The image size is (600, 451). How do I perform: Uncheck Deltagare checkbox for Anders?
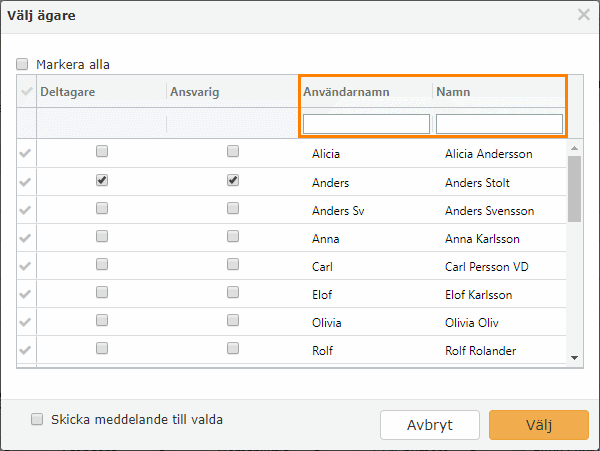(x=102, y=180)
